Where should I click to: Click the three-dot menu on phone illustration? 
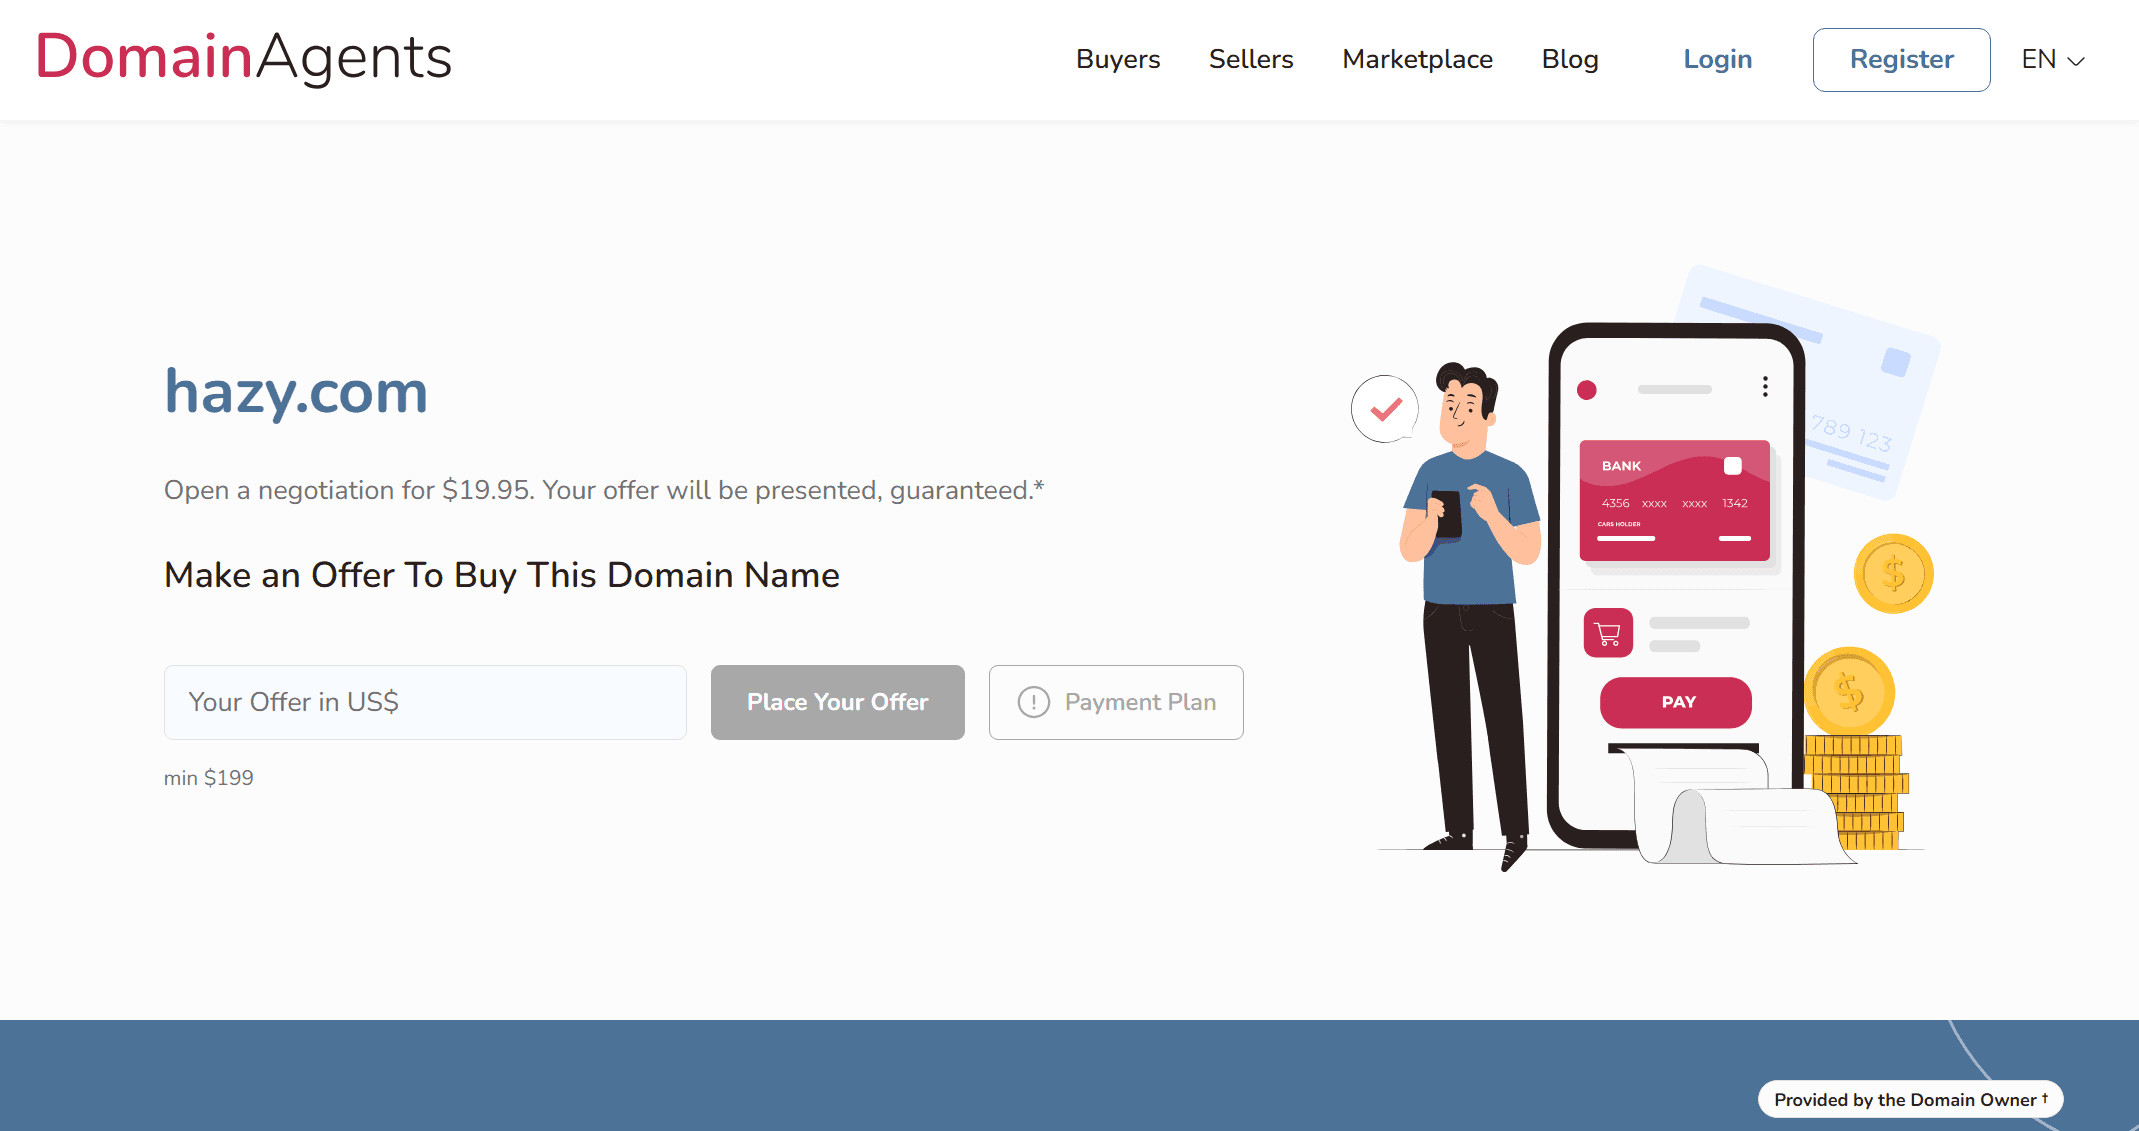(1765, 387)
